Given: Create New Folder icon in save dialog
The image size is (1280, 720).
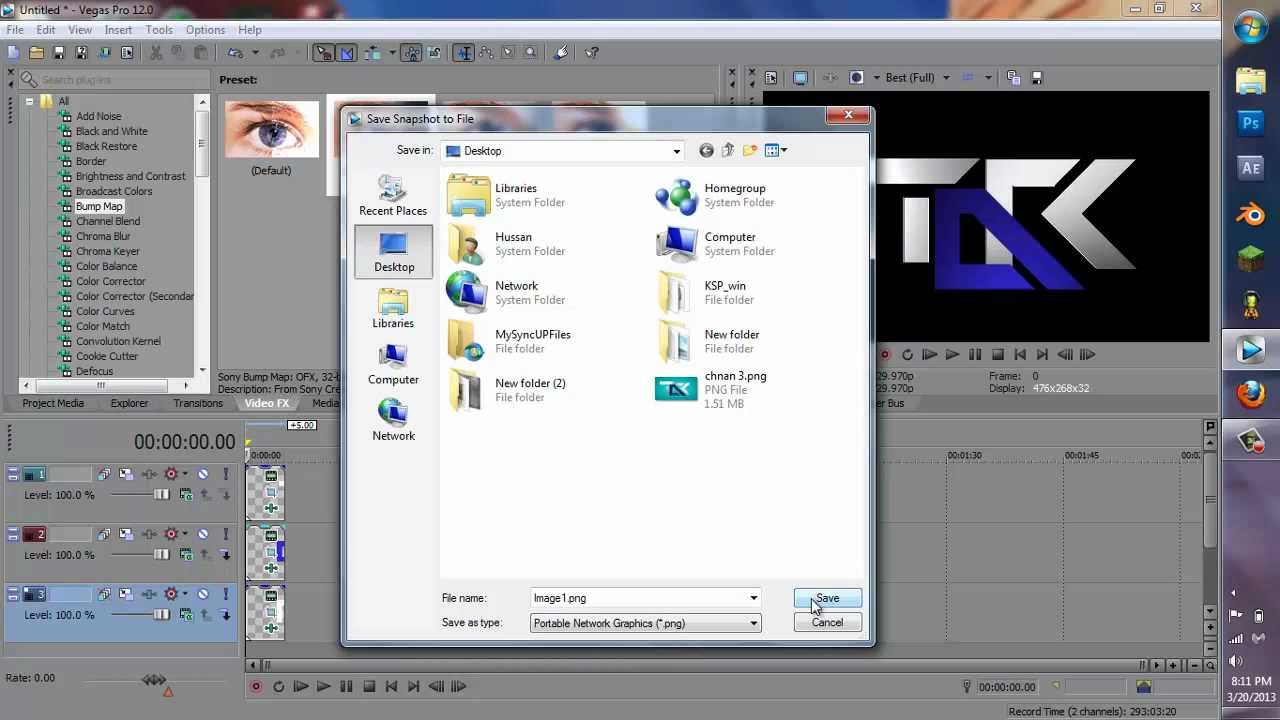Looking at the screenshot, I should (750, 150).
